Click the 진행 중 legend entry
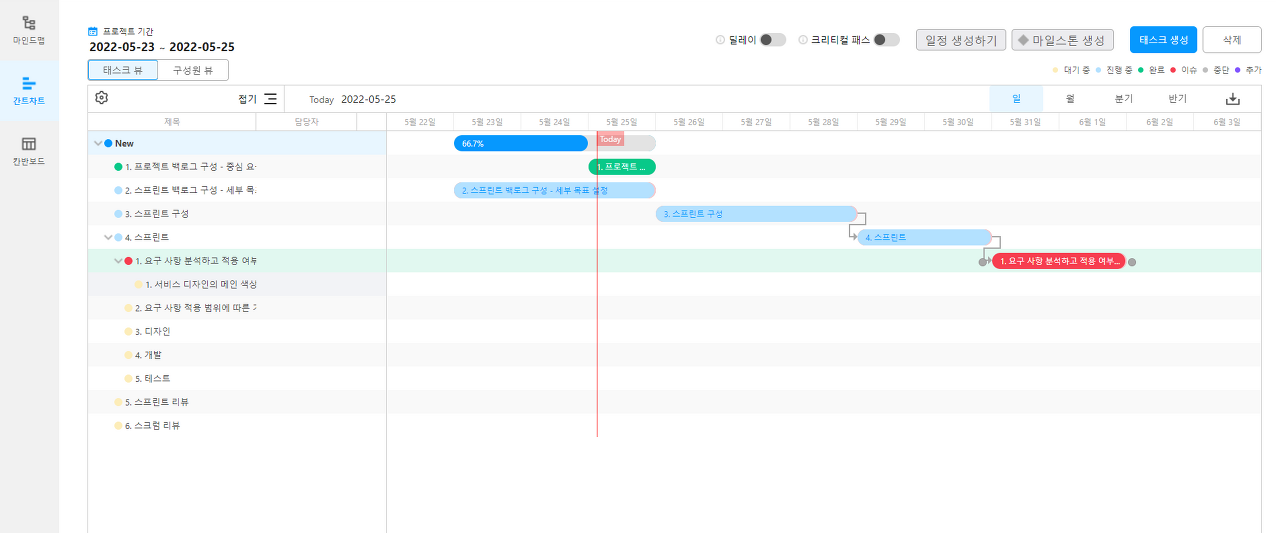This screenshot has height=533, width=1276. [1115, 70]
